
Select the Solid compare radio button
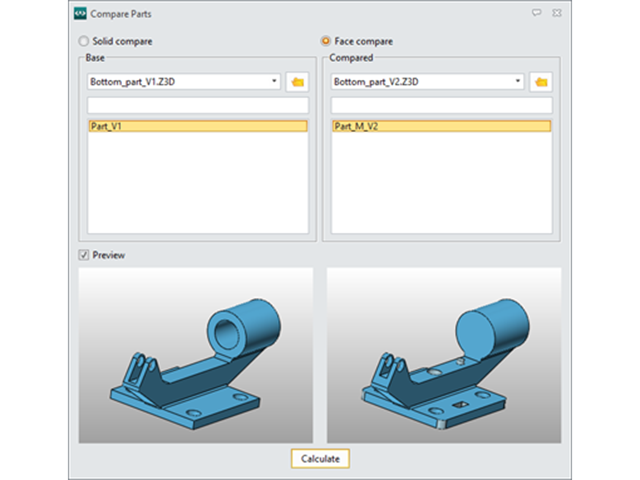click(84, 41)
